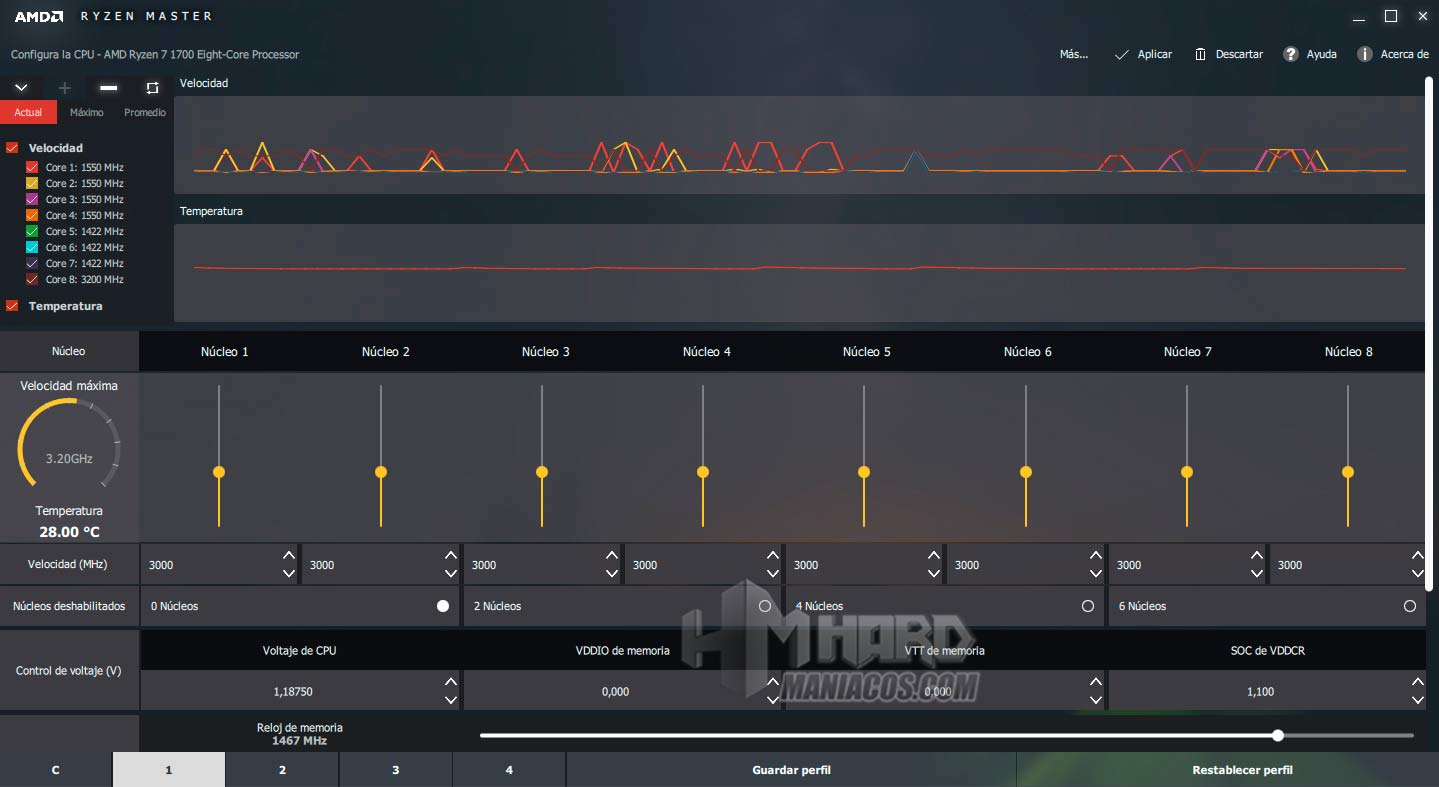Click the AMD Ryzen Master logo
The image size is (1439, 787).
113,16
